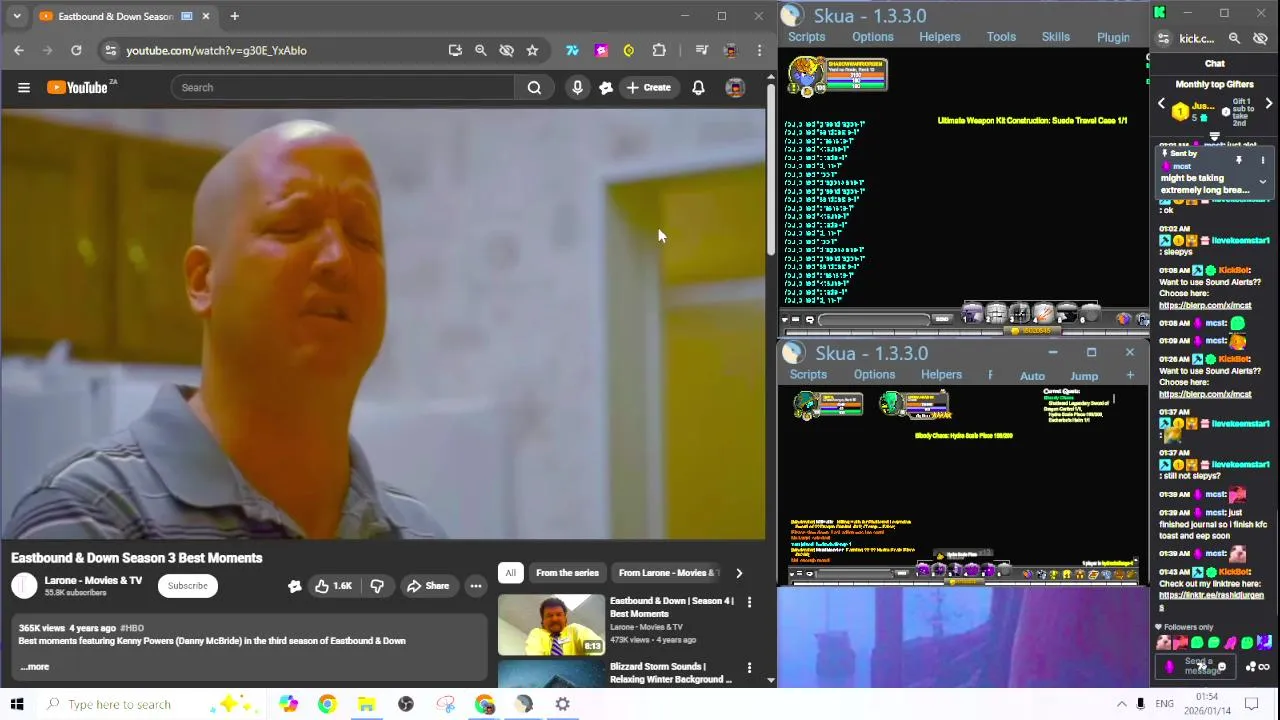Open Chrome zoom magnifier icon in address bar

point(480,50)
